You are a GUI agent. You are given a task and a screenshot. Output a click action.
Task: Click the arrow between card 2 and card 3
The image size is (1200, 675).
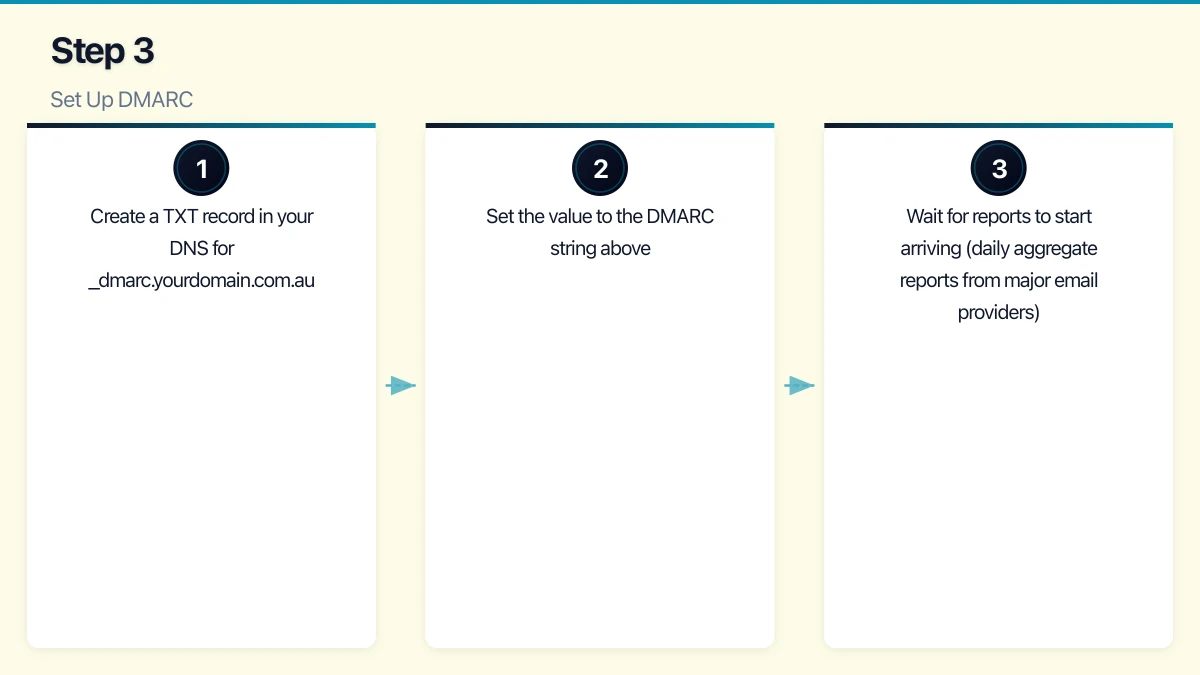pos(801,384)
